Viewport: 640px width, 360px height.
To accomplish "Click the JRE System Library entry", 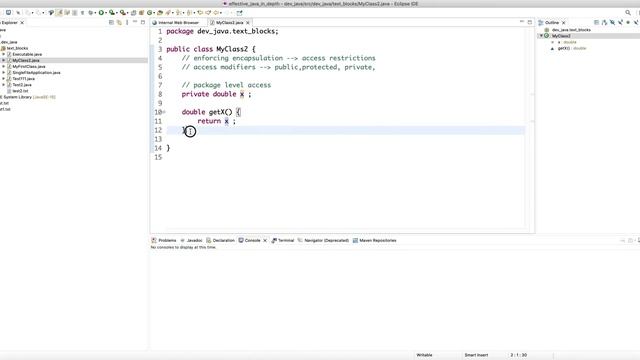I will point(28,97).
